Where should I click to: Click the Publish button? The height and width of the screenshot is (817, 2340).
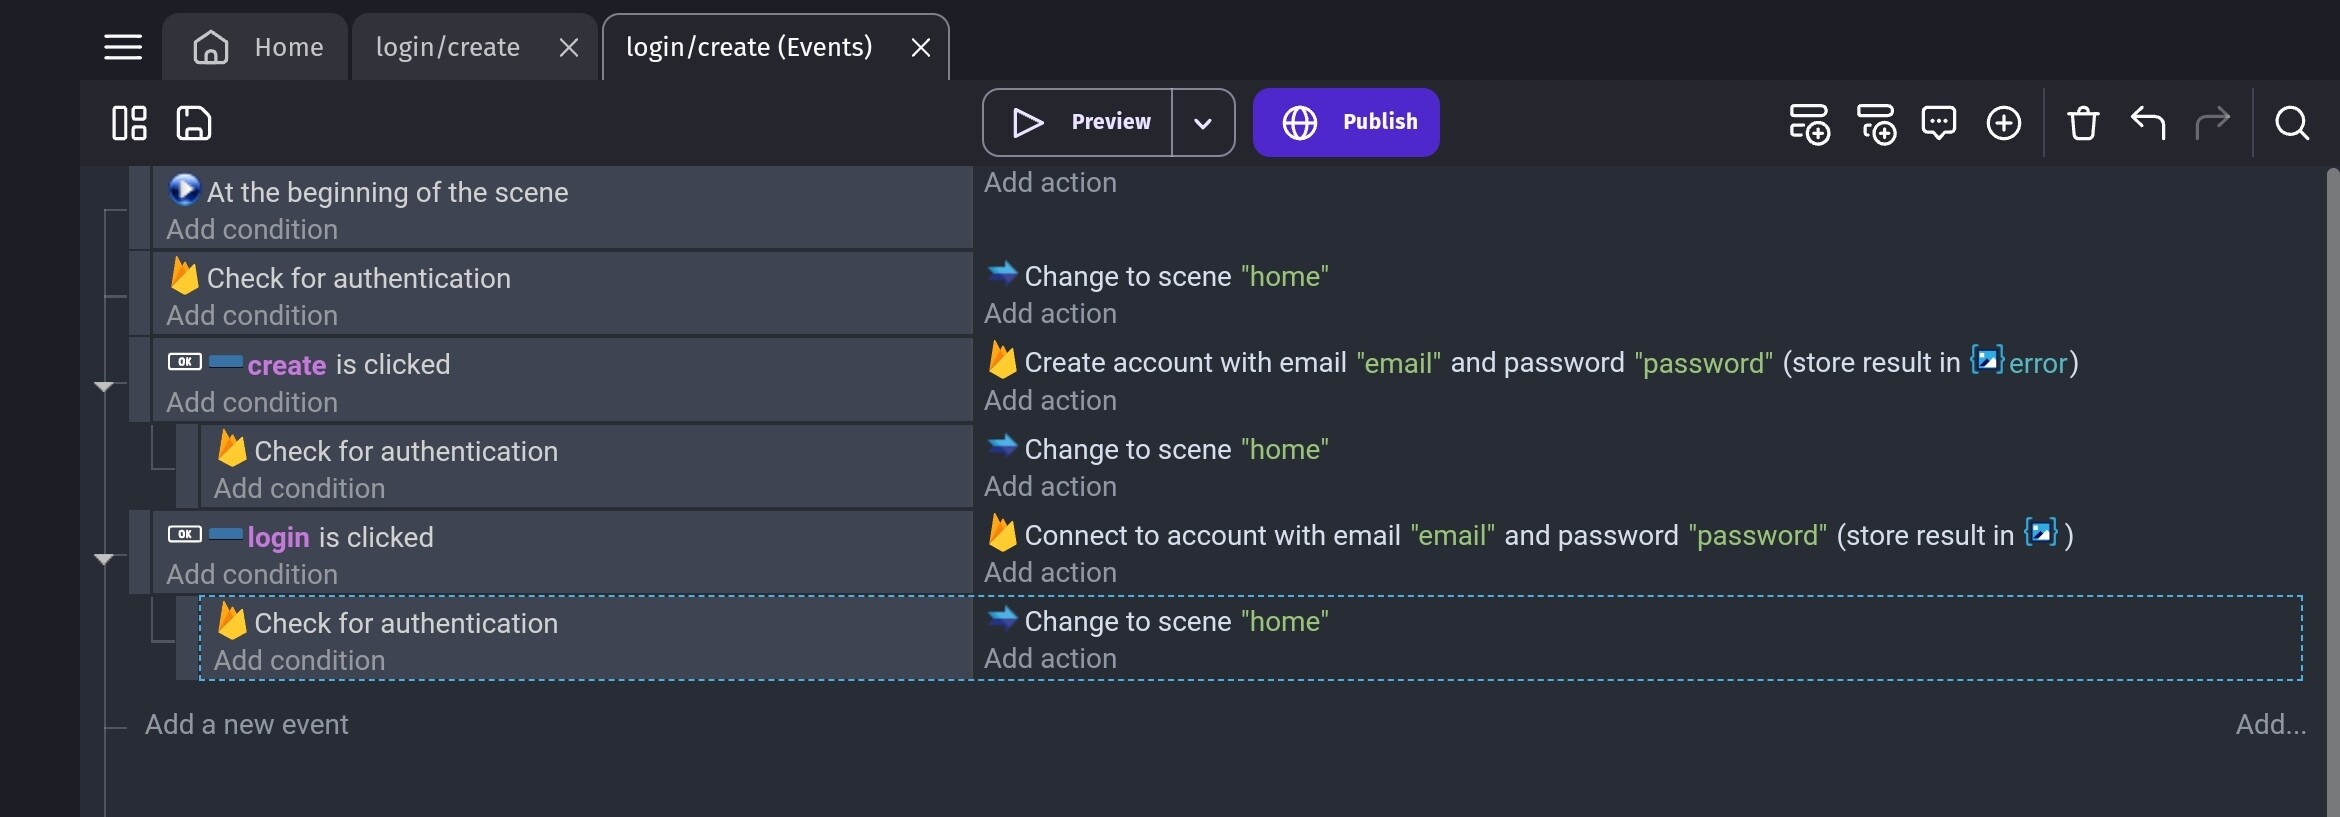click(x=1346, y=122)
